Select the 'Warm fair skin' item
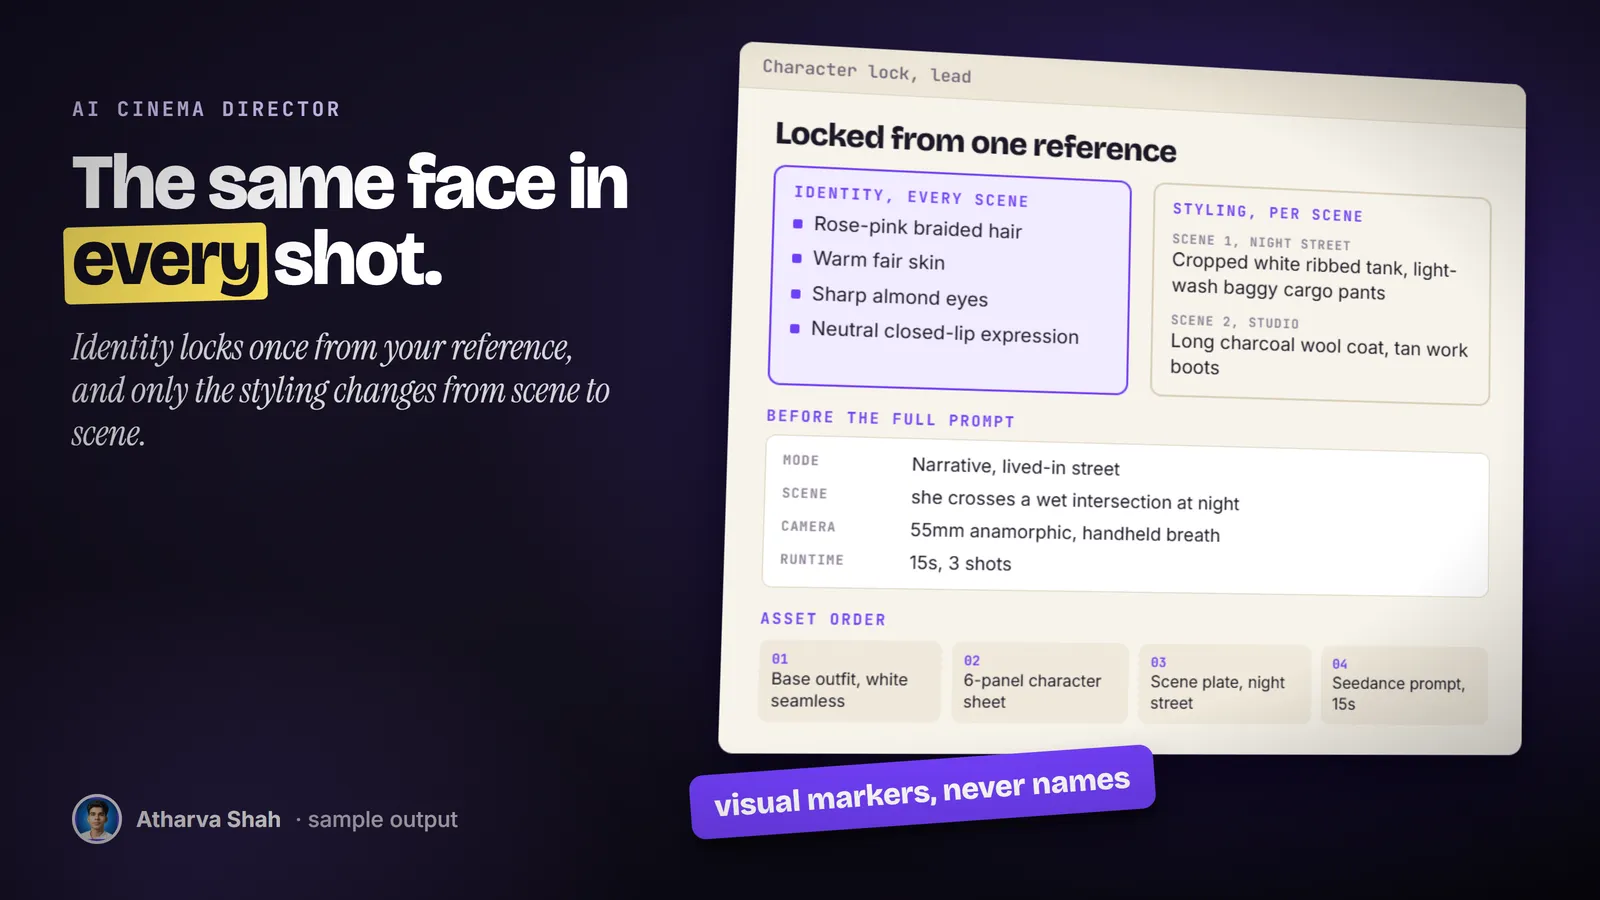 pos(878,260)
